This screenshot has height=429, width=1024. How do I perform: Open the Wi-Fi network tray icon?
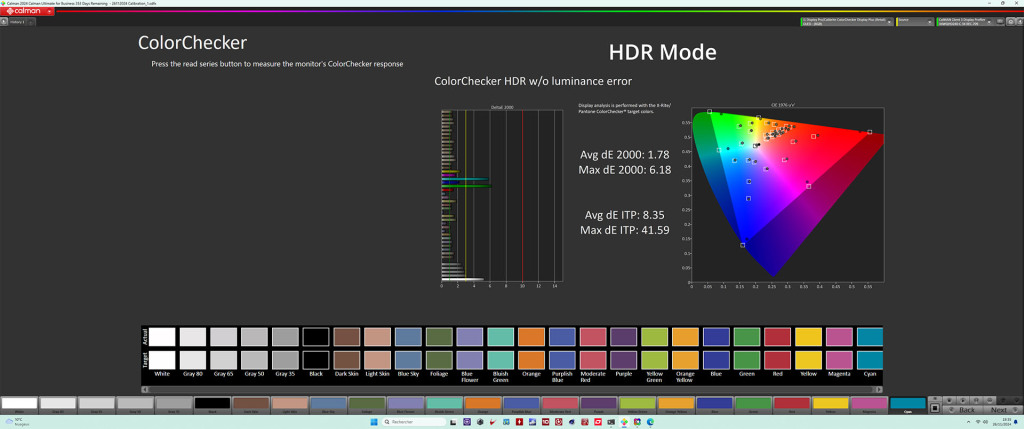pyautogui.click(x=978, y=422)
